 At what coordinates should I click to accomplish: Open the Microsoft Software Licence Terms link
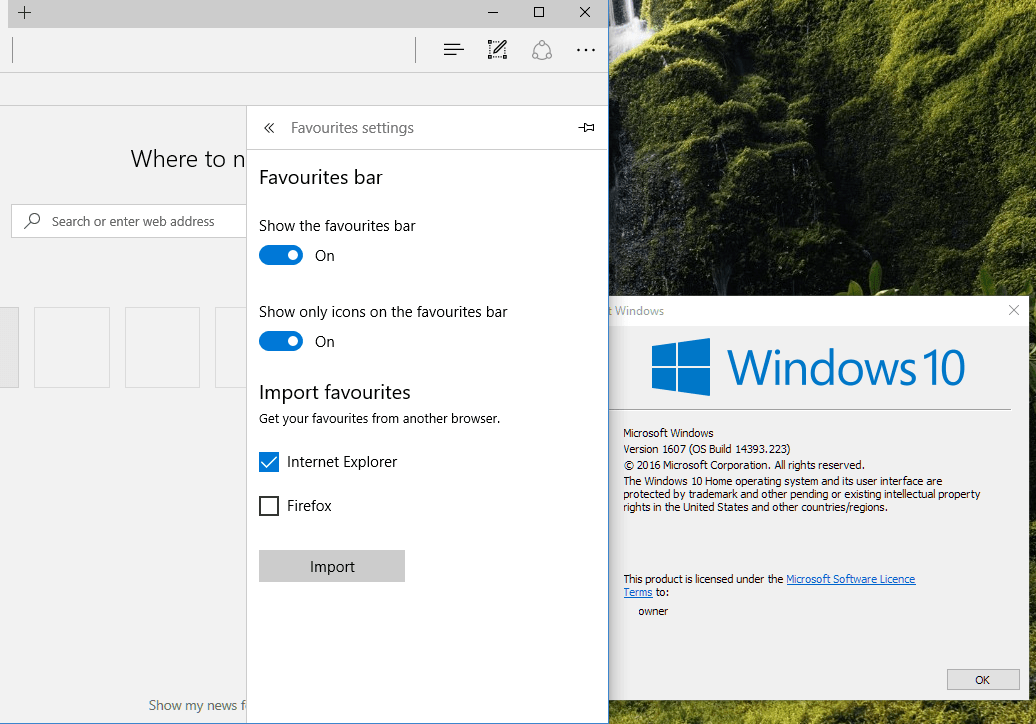[x=851, y=579]
